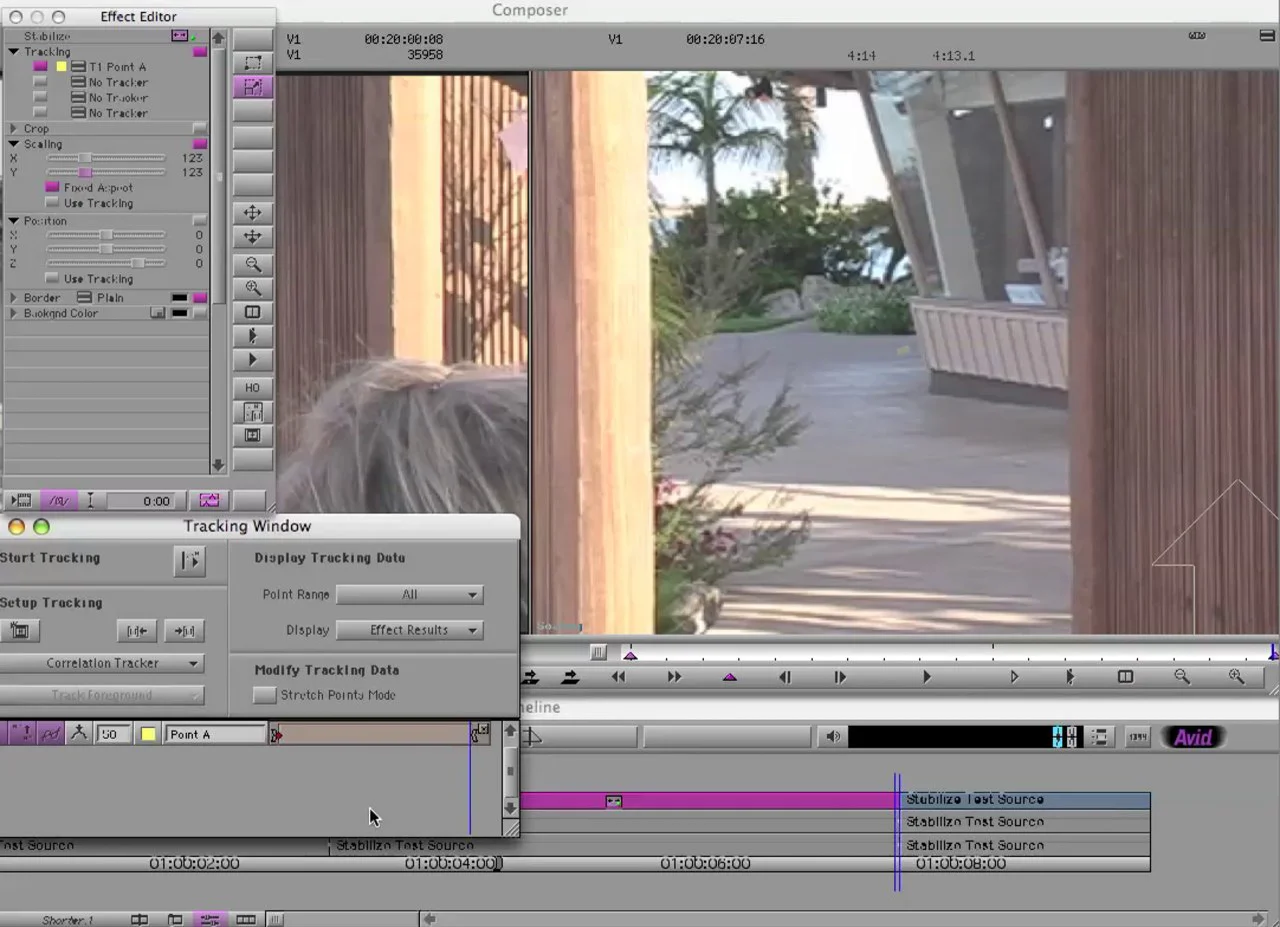
Task: Click the dual split icon in Composer toolbar
Action: tap(1125, 677)
